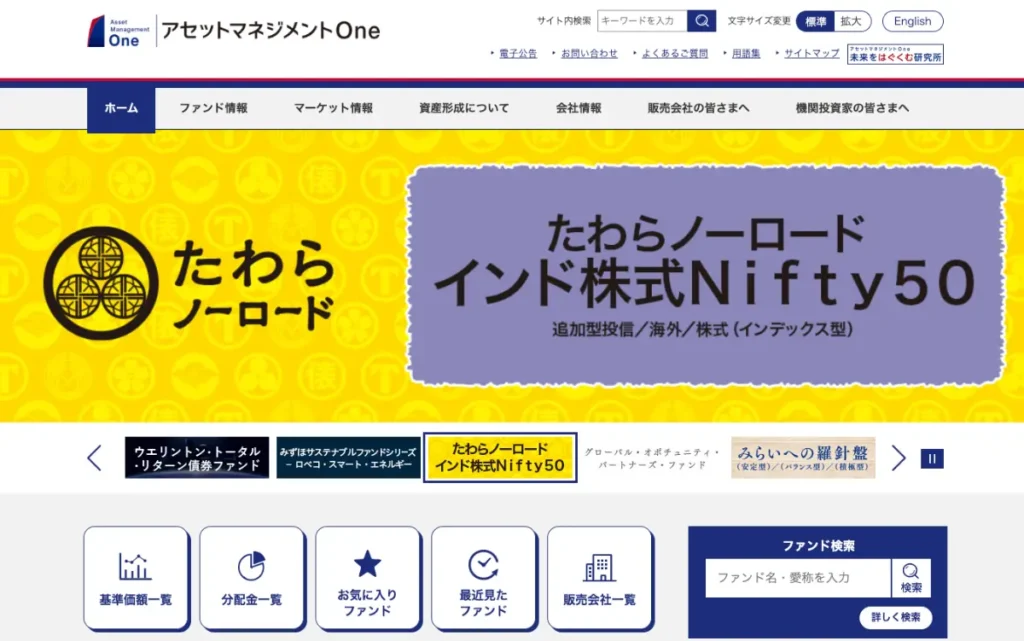Click the site keyword search field
The image size is (1024, 641).
[x=642, y=21]
